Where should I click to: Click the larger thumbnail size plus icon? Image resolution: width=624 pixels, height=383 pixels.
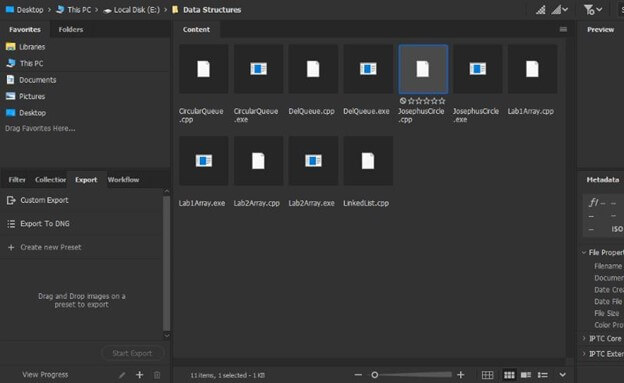pos(461,375)
